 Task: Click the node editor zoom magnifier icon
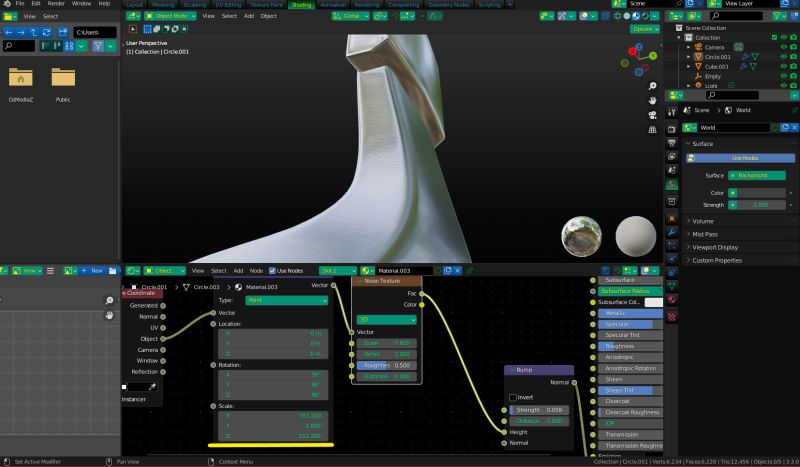pos(109,301)
